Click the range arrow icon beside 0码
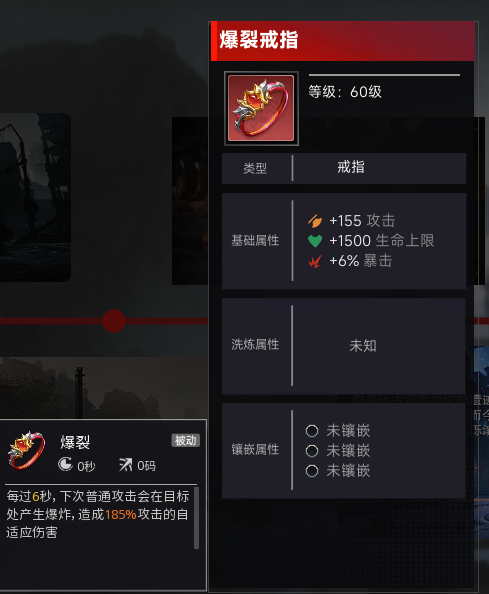 click(126, 464)
